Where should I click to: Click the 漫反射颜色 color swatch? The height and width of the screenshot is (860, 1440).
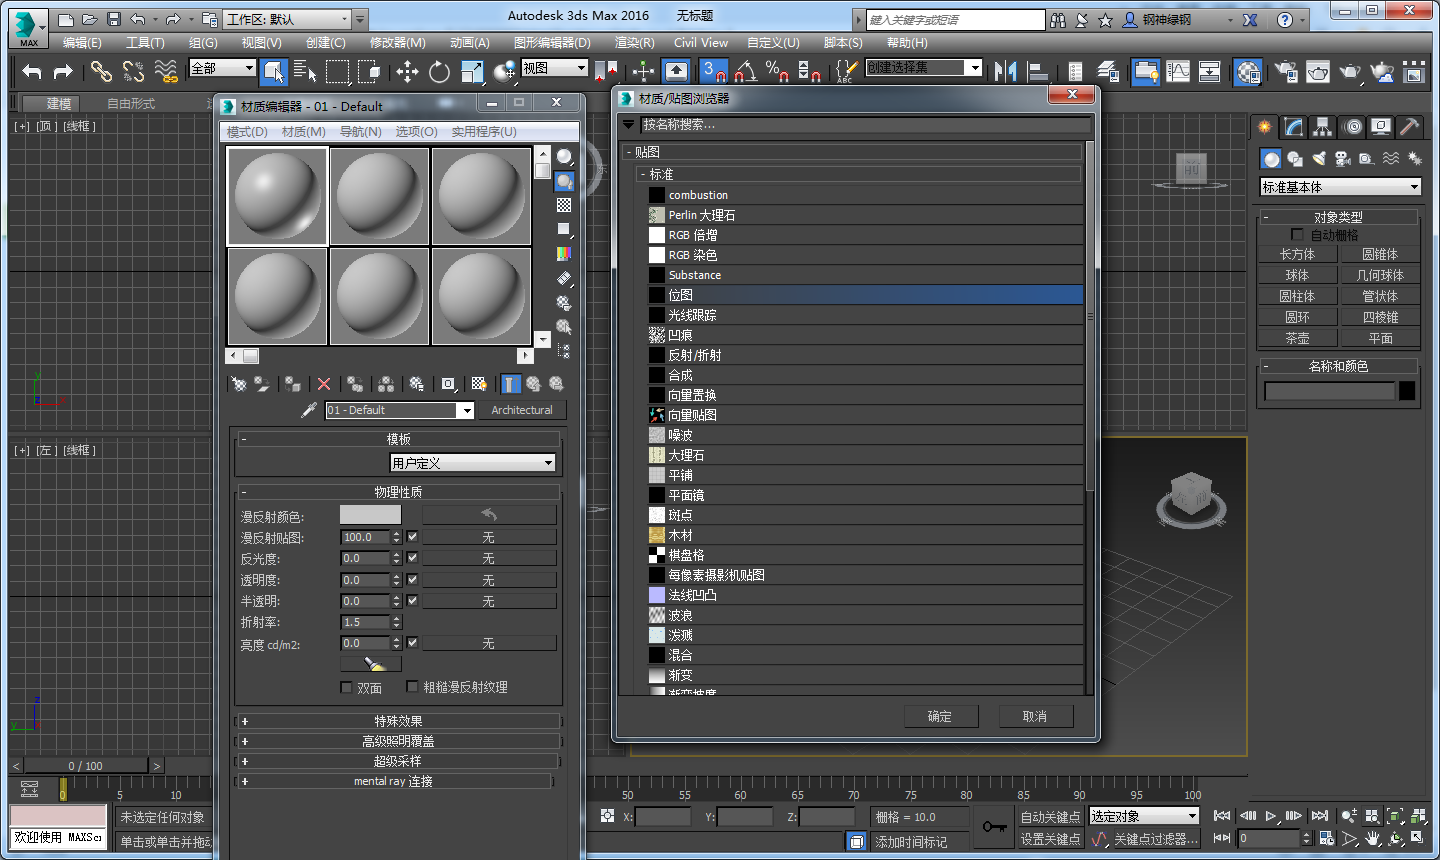pos(370,515)
